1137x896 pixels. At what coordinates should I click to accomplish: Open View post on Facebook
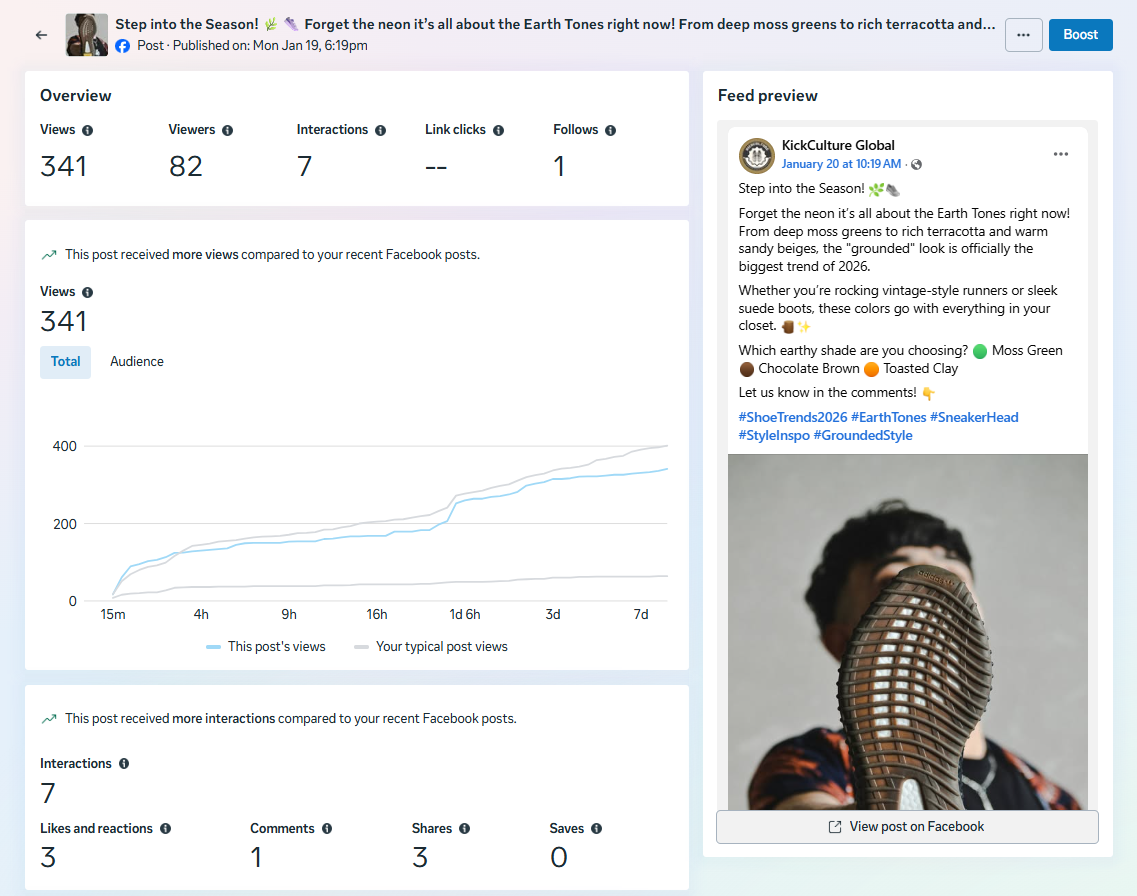pyautogui.click(x=907, y=827)
